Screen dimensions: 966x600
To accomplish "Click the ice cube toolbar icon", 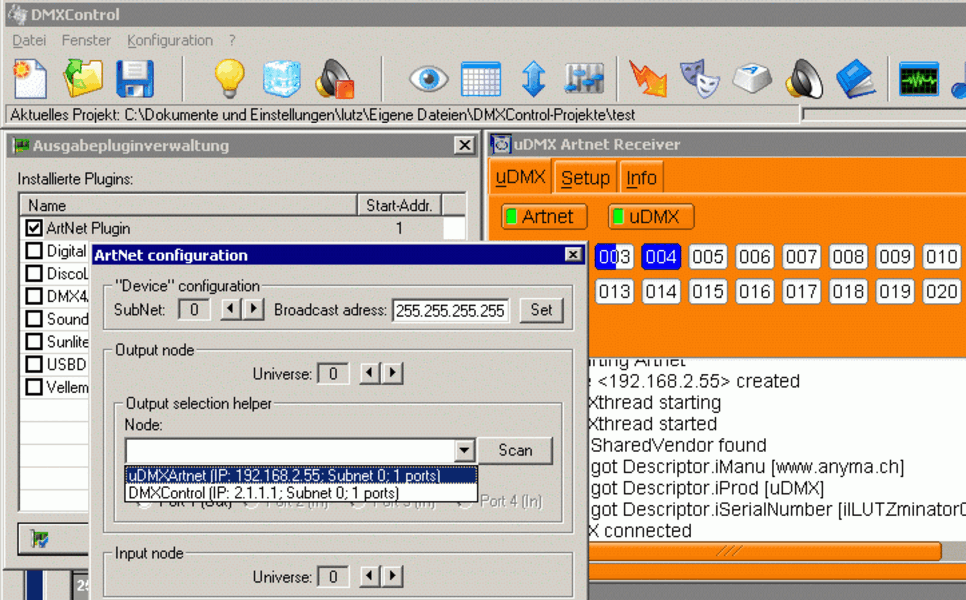I will [x=282, y=79].
